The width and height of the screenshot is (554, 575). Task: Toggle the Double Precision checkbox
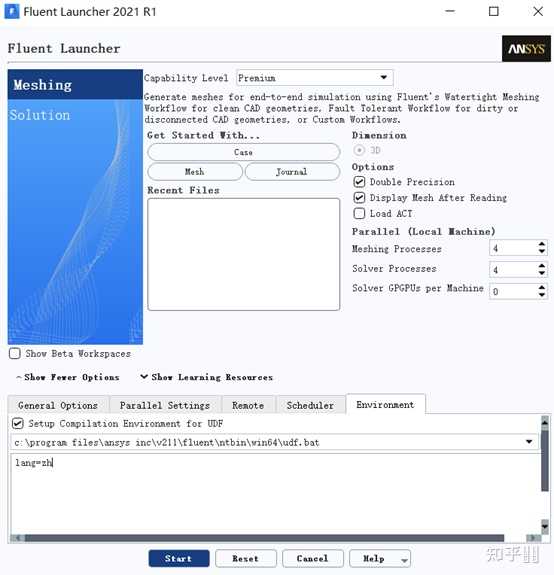pos(359,182)
